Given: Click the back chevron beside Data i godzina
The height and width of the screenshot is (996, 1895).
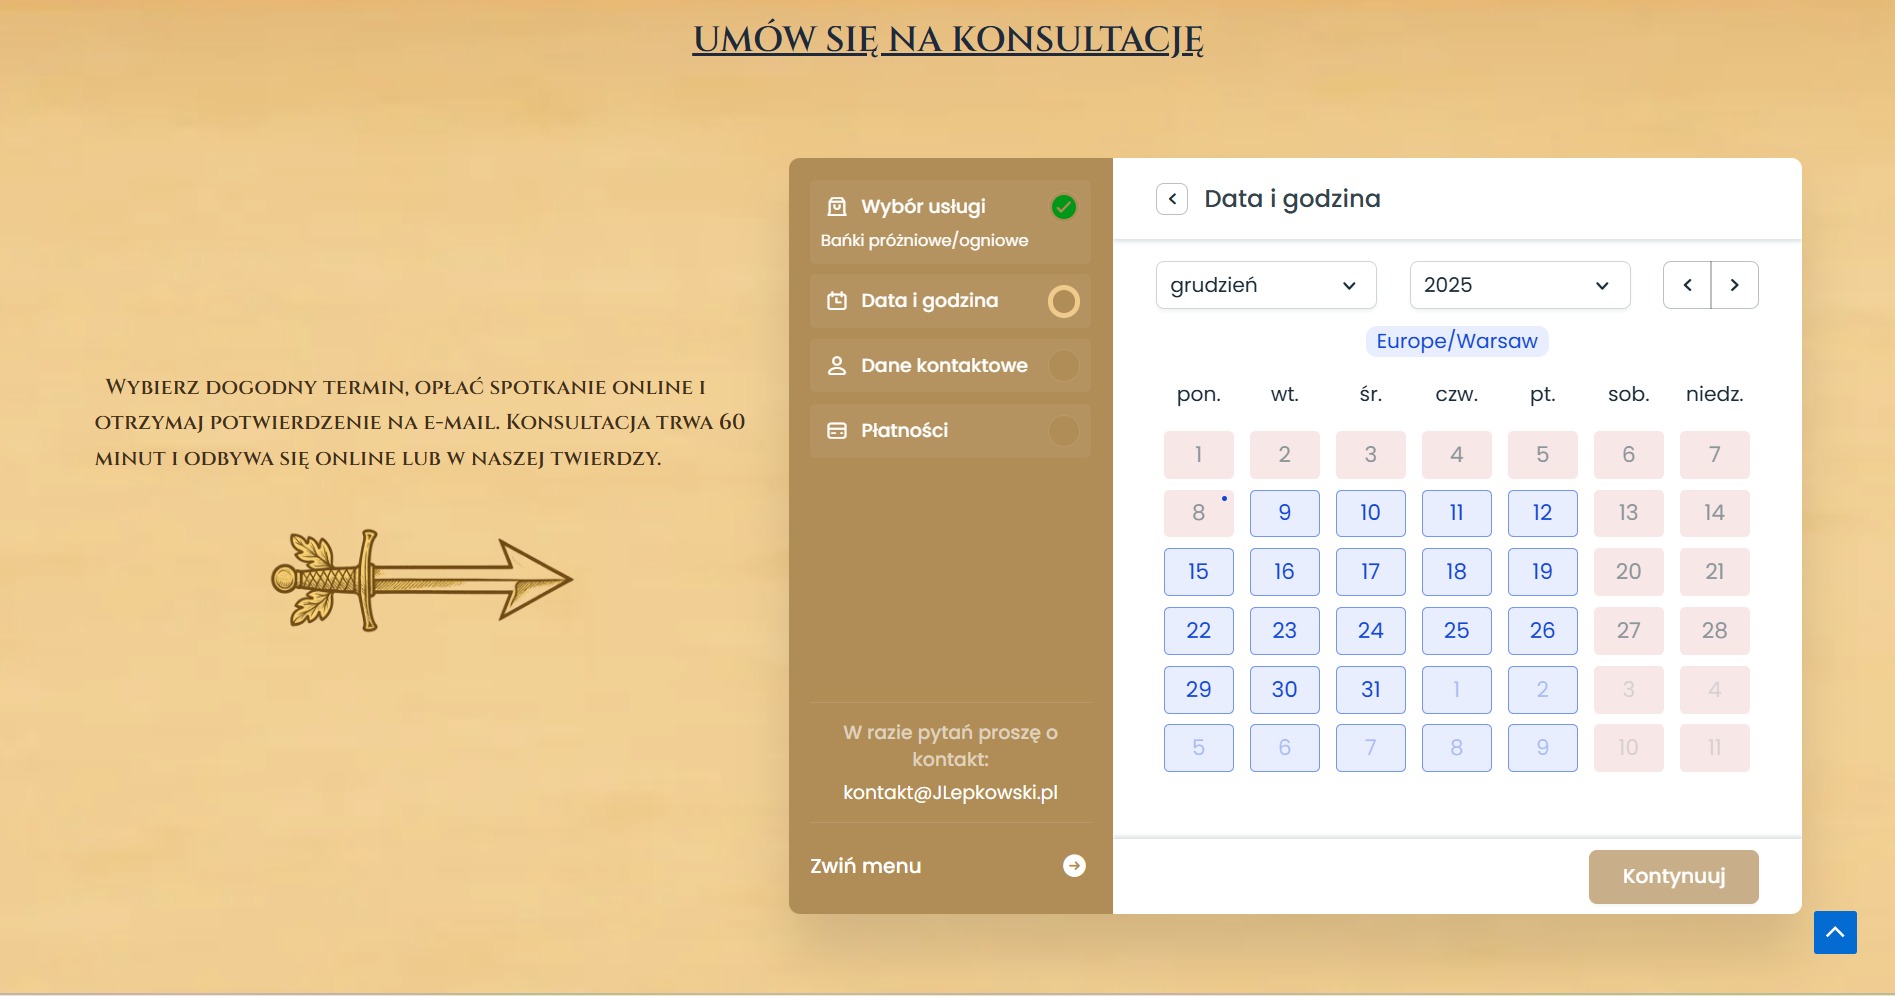Looking at the screenshot, I should (x=1170, y=199).
